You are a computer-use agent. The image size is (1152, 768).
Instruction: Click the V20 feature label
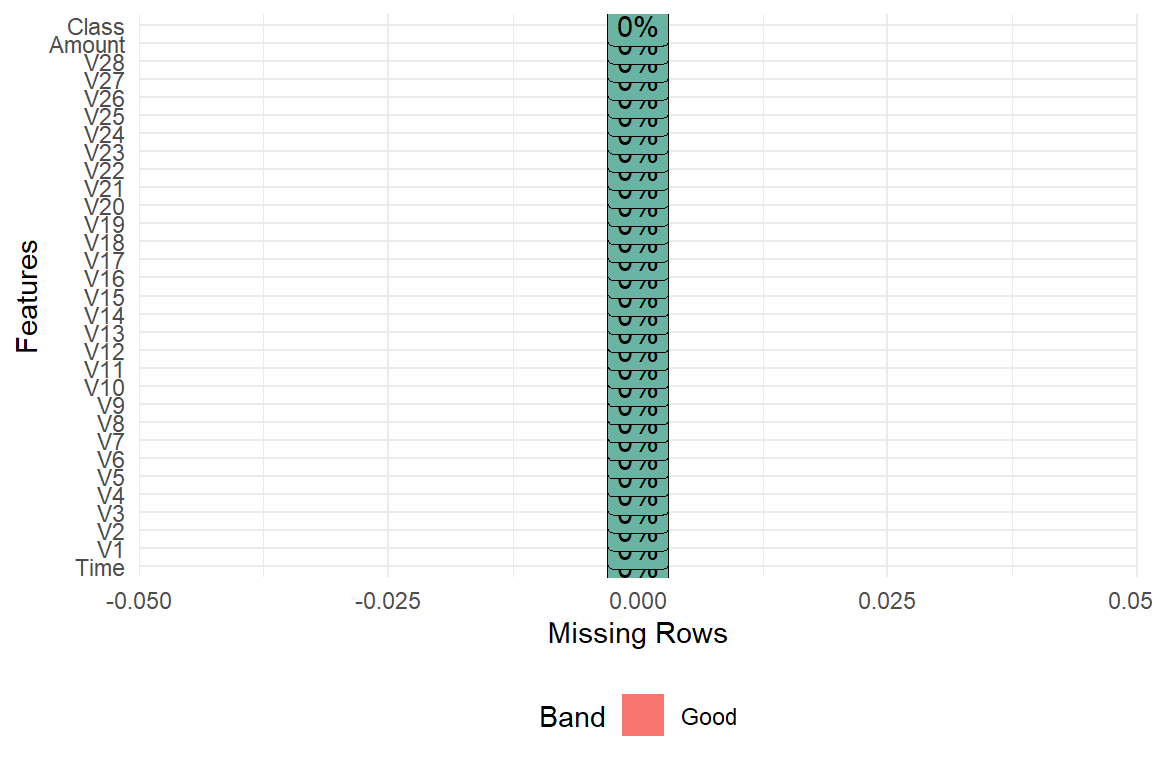[x=104, y=207]
